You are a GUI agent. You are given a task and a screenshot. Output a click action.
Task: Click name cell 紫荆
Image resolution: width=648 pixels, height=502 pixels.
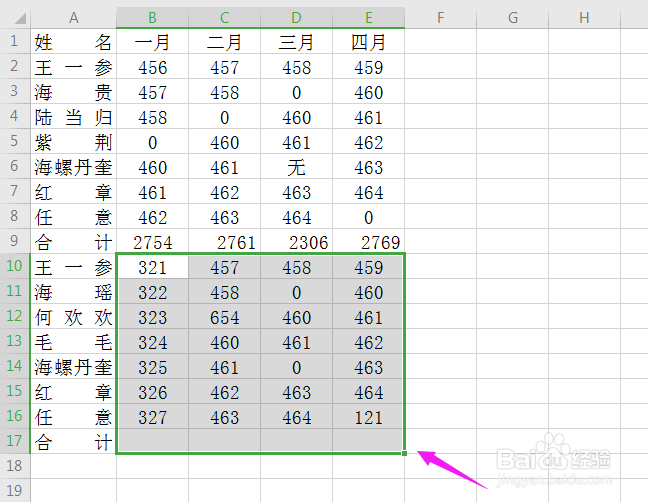(x=74, y=142)
